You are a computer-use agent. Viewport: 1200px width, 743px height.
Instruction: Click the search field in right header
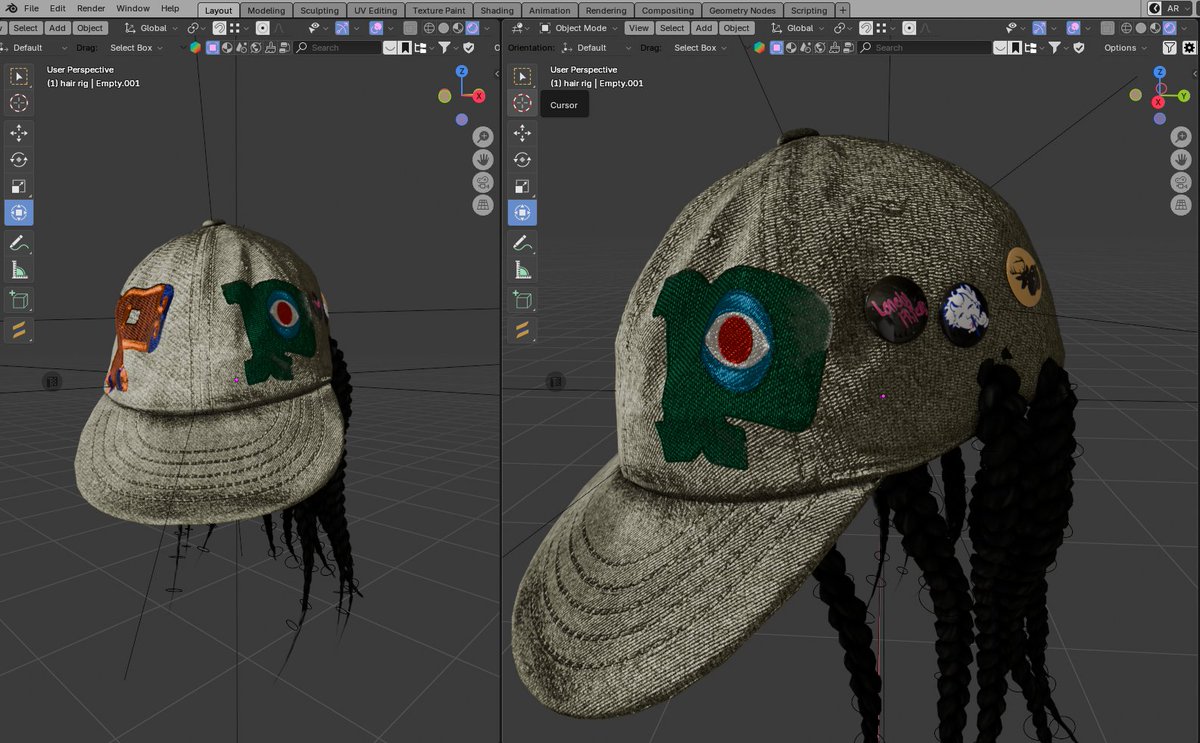[925, 47]
